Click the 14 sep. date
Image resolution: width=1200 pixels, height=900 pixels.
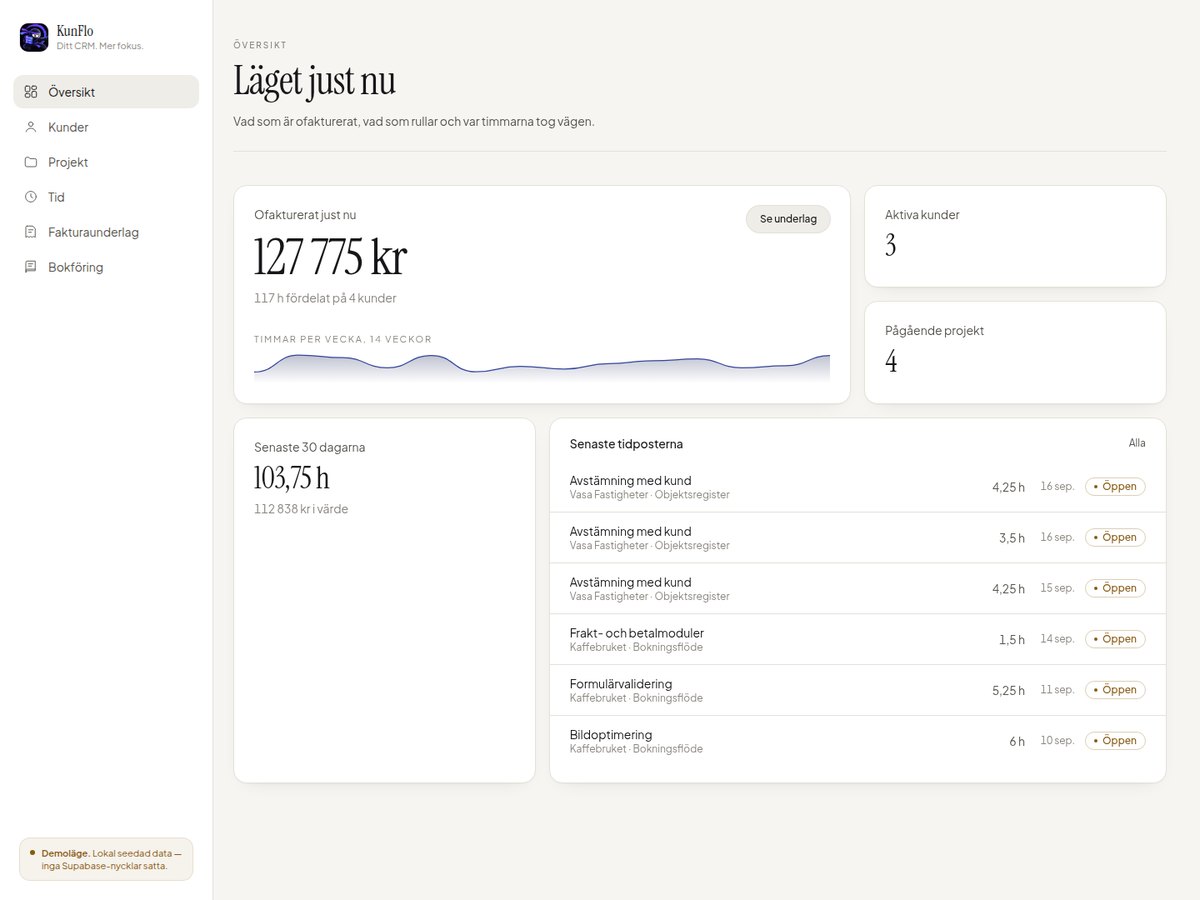point(1057,639)
